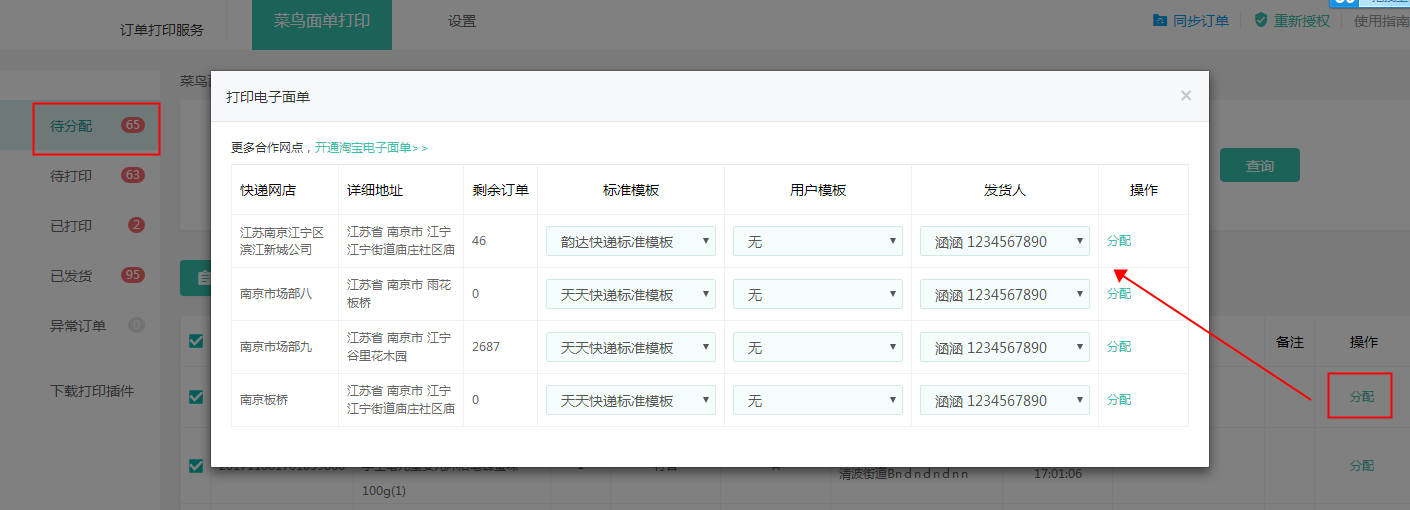The width and height of the screenshot is (1410, 510).
Task: Select 待分配 in the sidebar
Action: (x=71, y=126)
